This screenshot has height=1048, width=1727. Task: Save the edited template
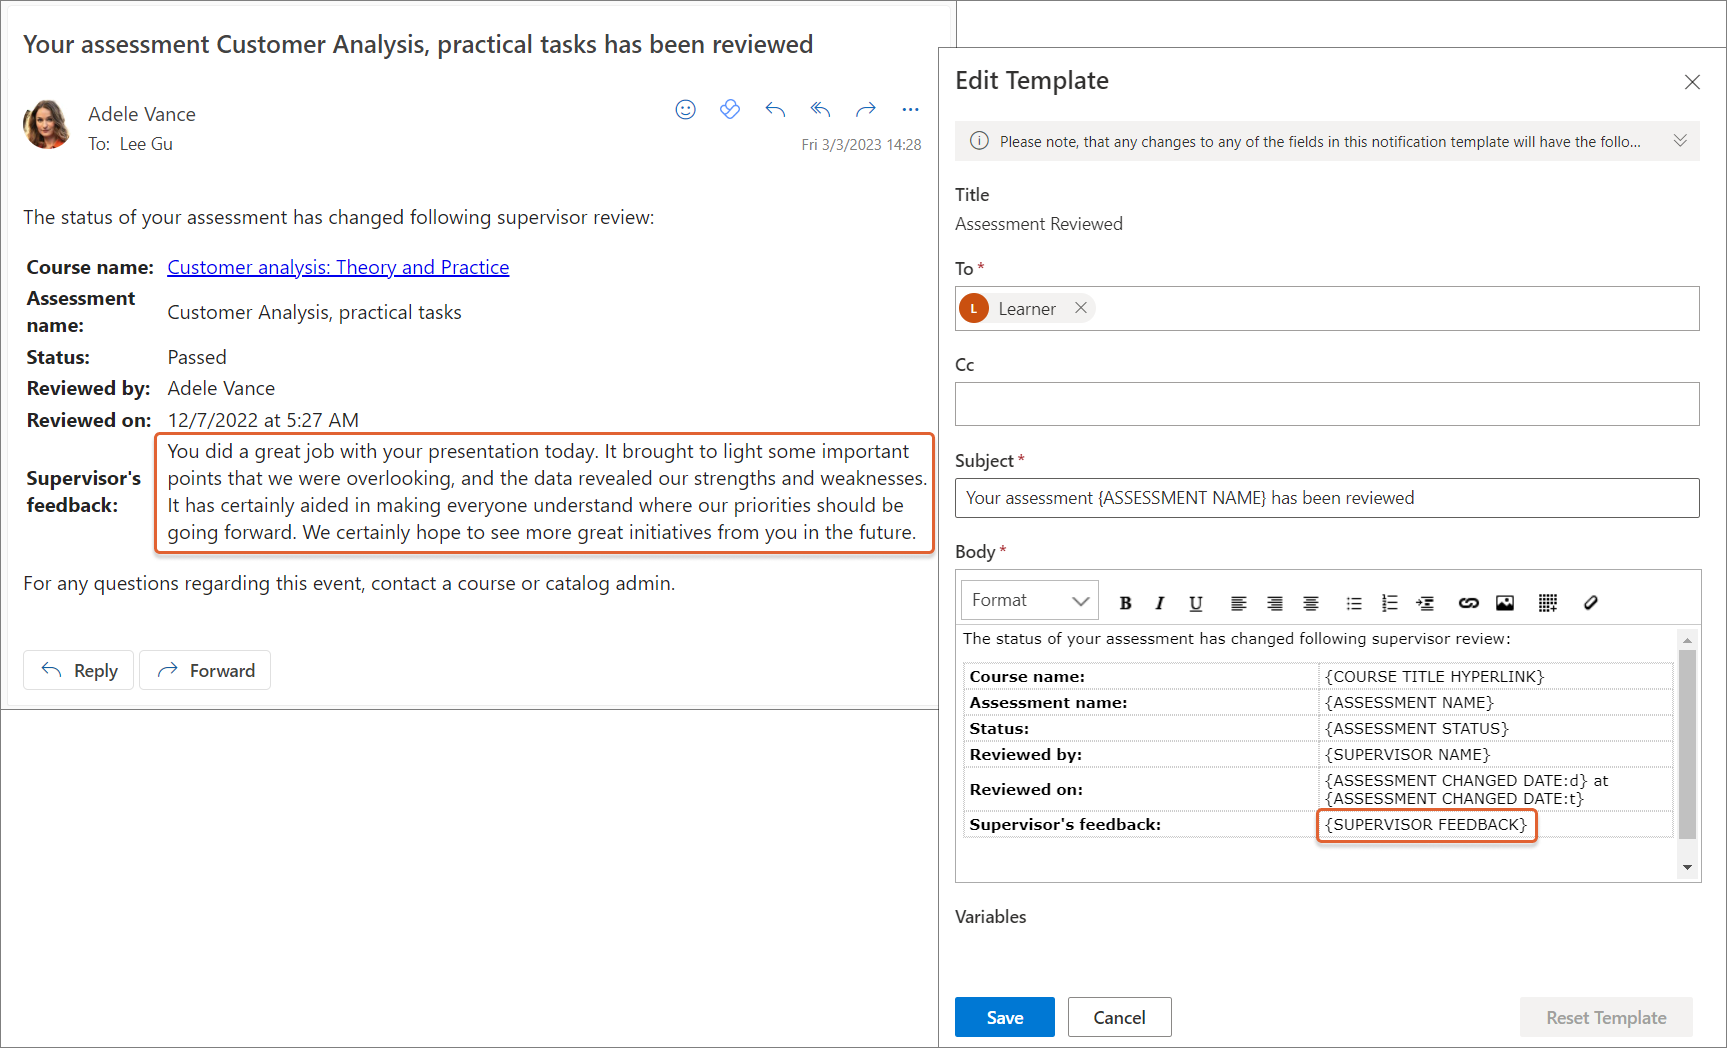[1004, 1017]
